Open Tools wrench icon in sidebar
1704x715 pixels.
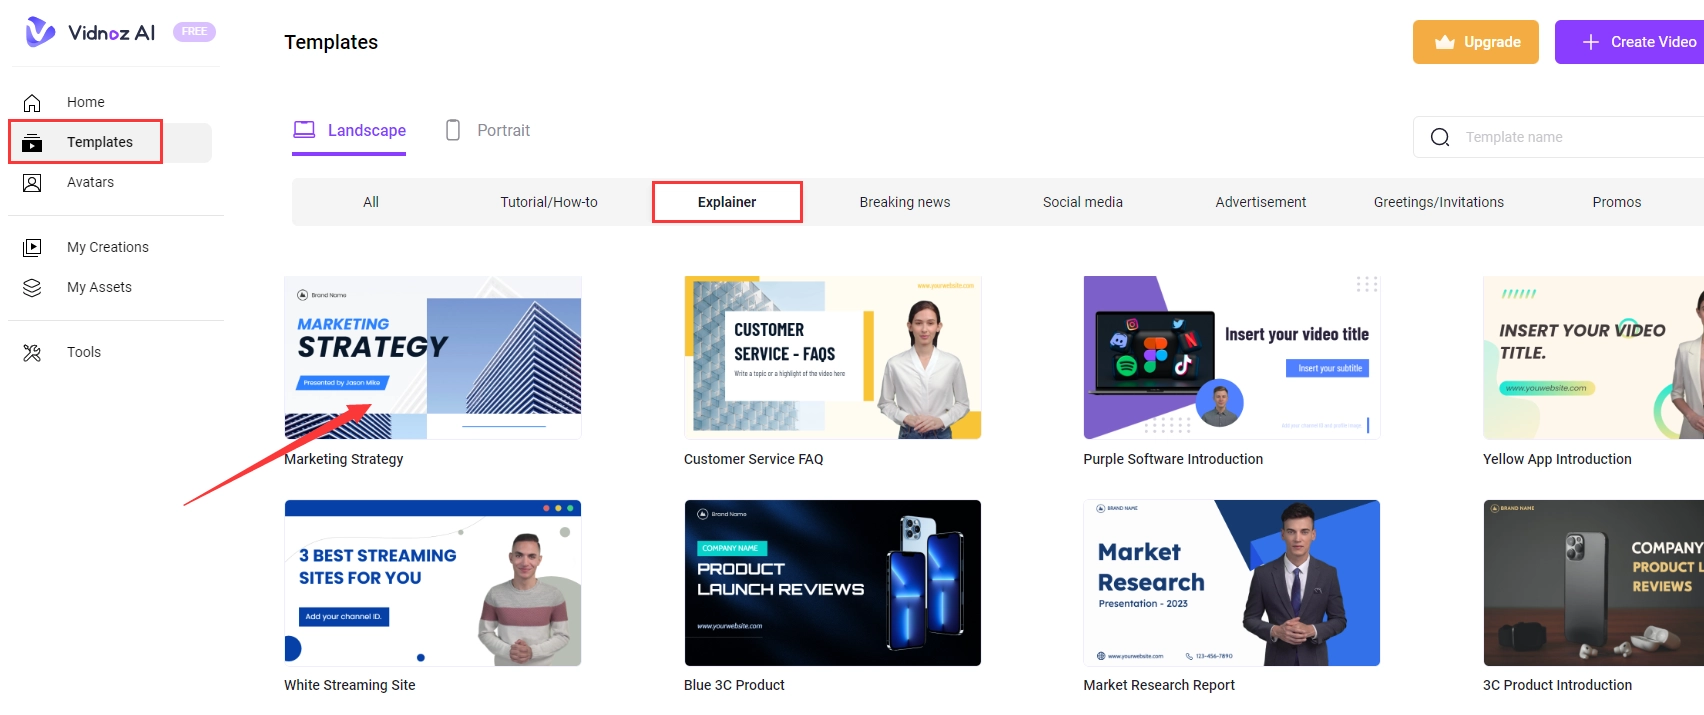click(x=32, y=352)
